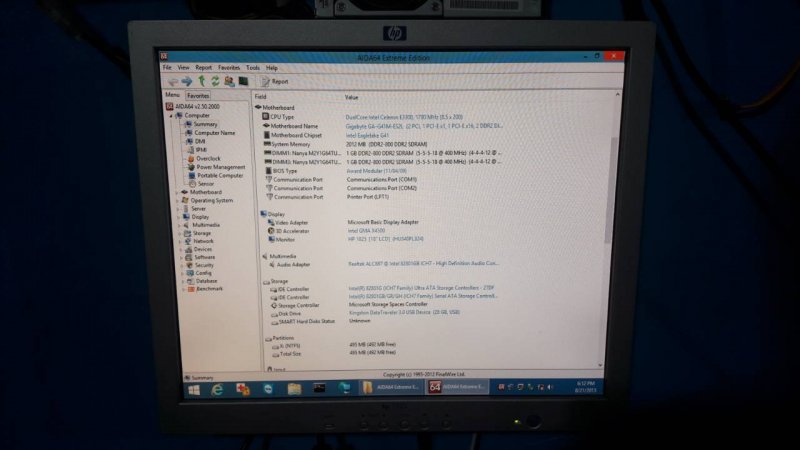
Task: Switch to the Favorites panel tab
Action: click(198, 96)
